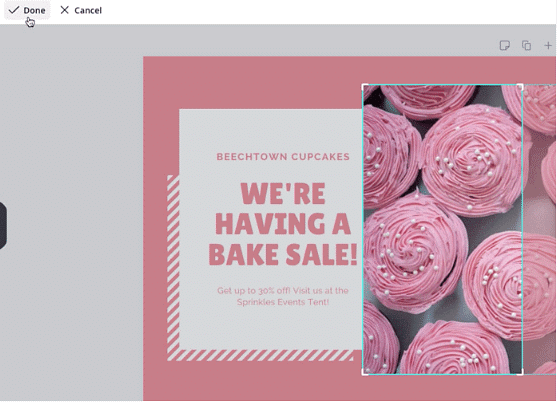Grab the top-left crop handle
This screenshot has width=557, height=402.
click(x=365, y=87)
